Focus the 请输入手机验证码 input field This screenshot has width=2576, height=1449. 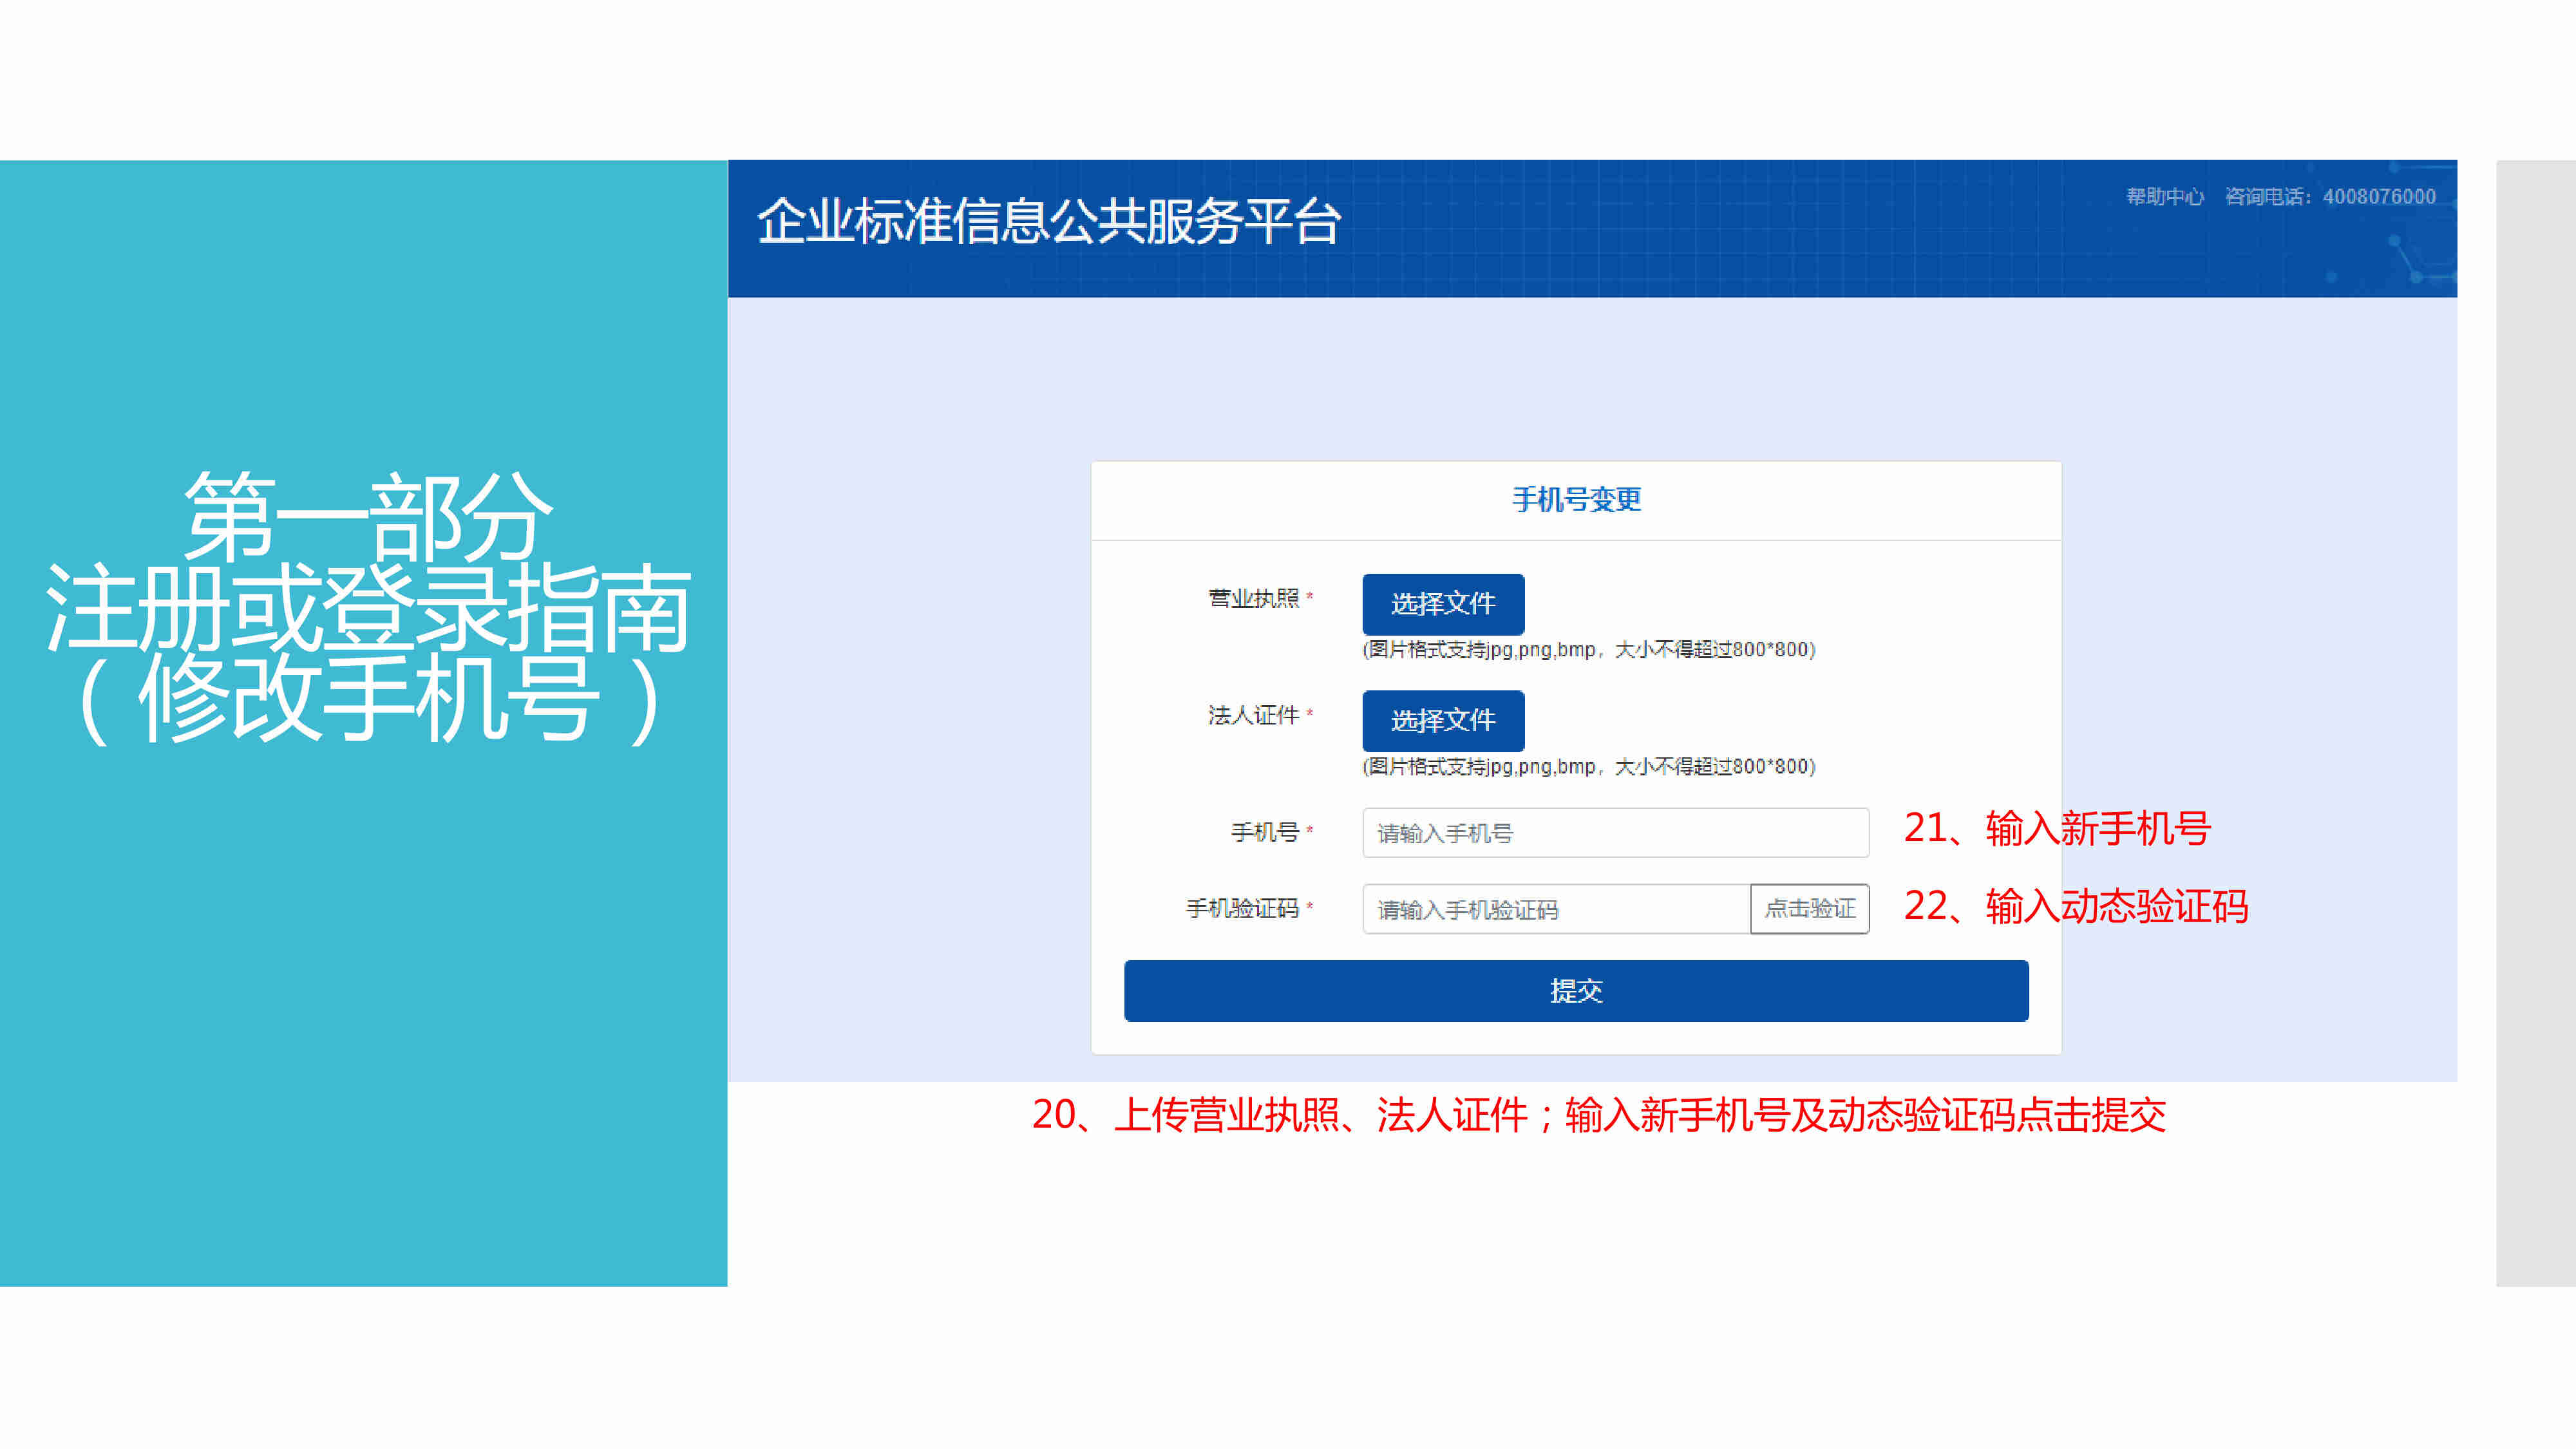pyautogui.click(x=1556, y=909)
